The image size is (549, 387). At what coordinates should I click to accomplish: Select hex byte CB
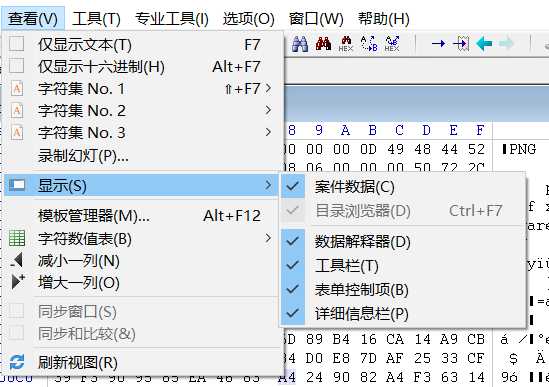pyautogui.click(x=476, y=339)
